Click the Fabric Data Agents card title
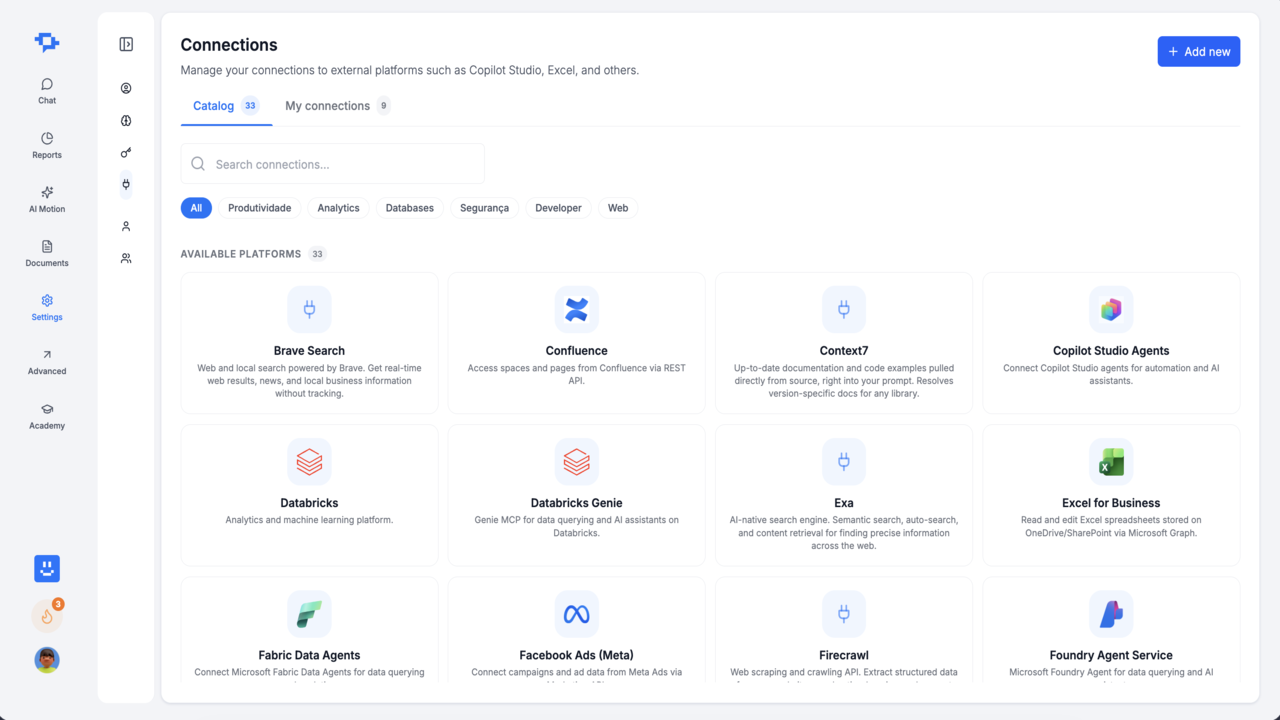1280x720 pixels. pos(309,655)
